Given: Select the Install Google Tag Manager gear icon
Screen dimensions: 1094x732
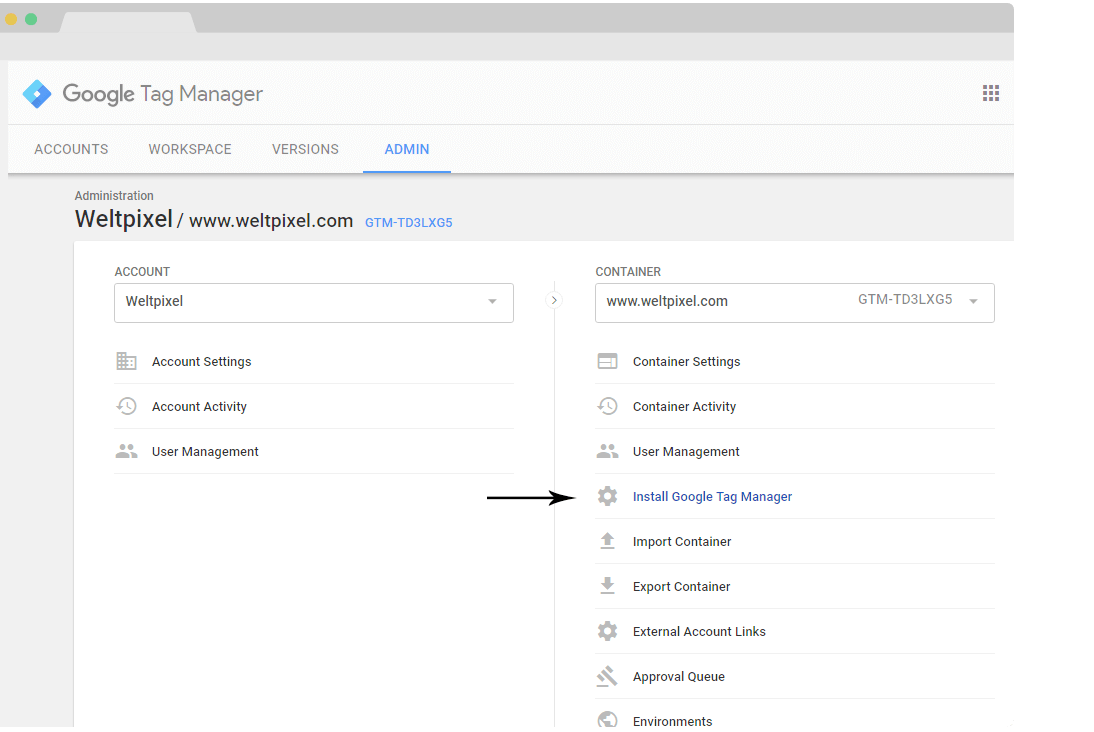Looking at the screenshot, I should (608, 496).
